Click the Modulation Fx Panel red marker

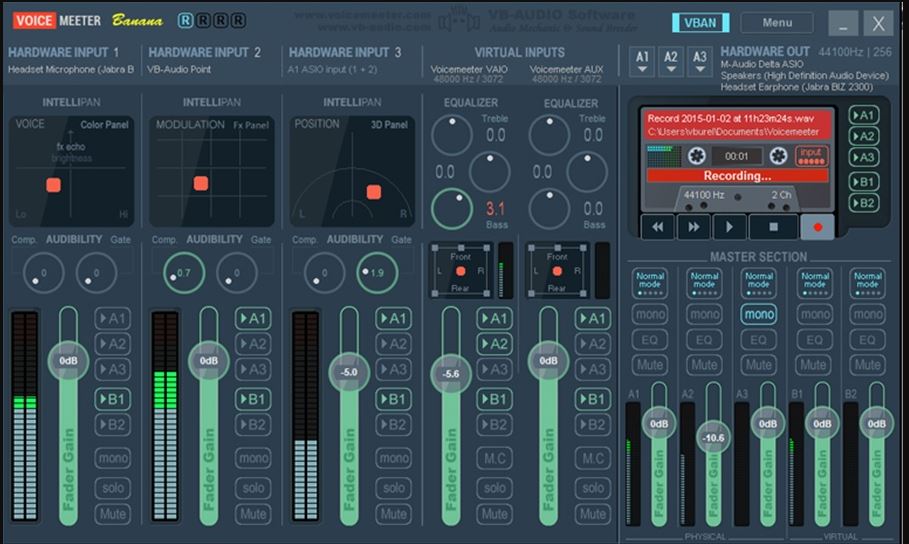(201, 183)
